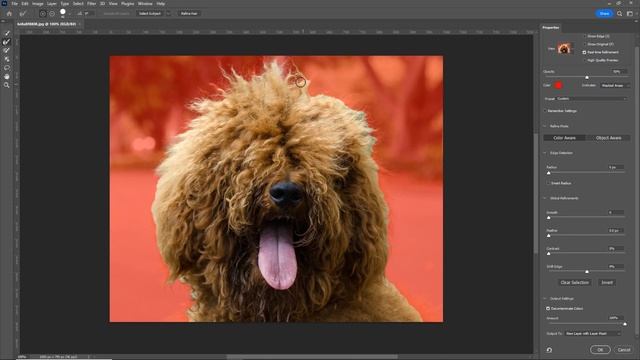Toggle High Quality Preview checkbox

[584, 60]
